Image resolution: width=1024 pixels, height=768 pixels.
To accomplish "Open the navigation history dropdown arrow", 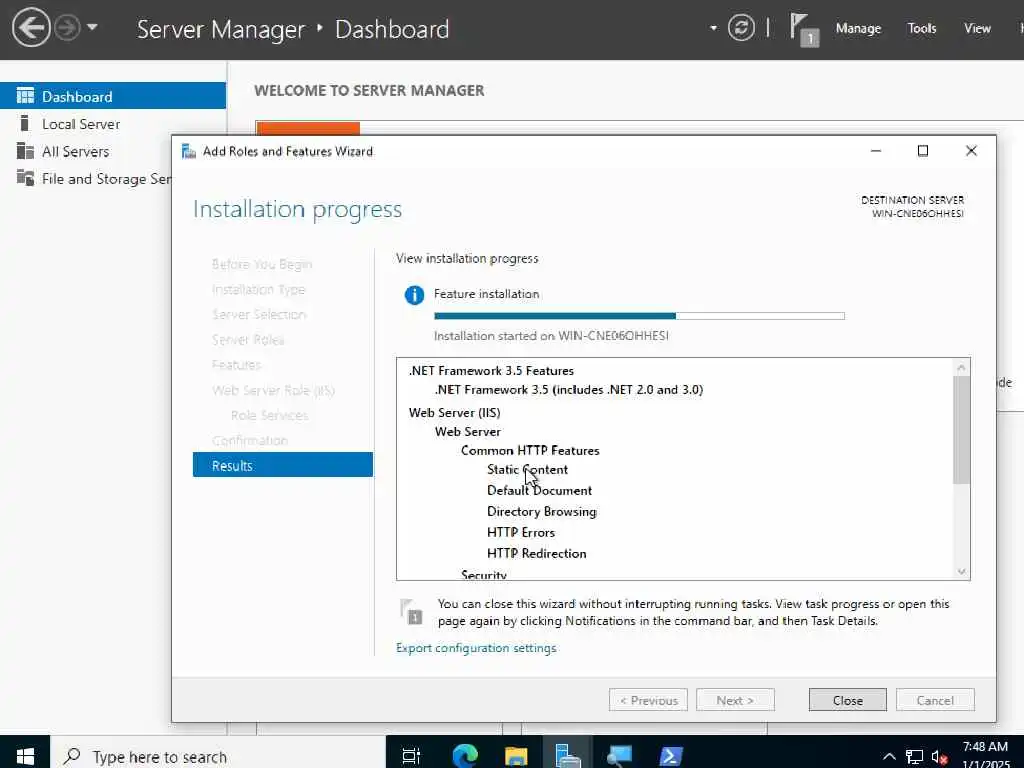I will pyautogui.click(x=92, y=27).
